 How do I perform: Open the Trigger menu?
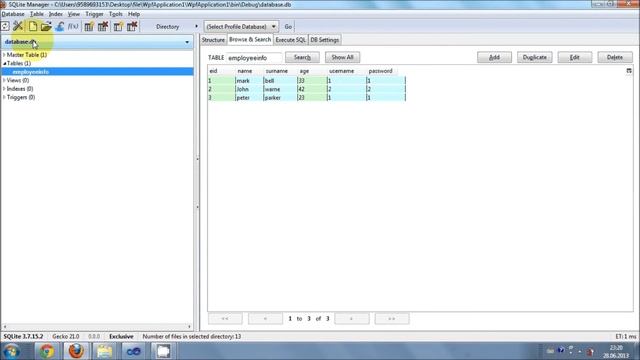[x=94, y=14]
